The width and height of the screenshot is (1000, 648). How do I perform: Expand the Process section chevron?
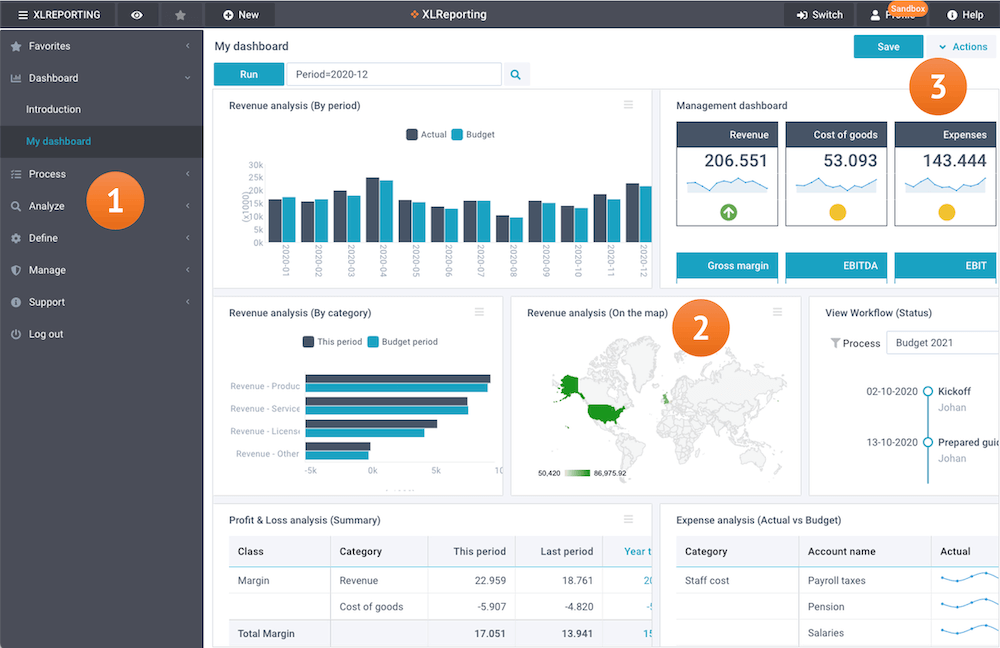click(188, 174)
